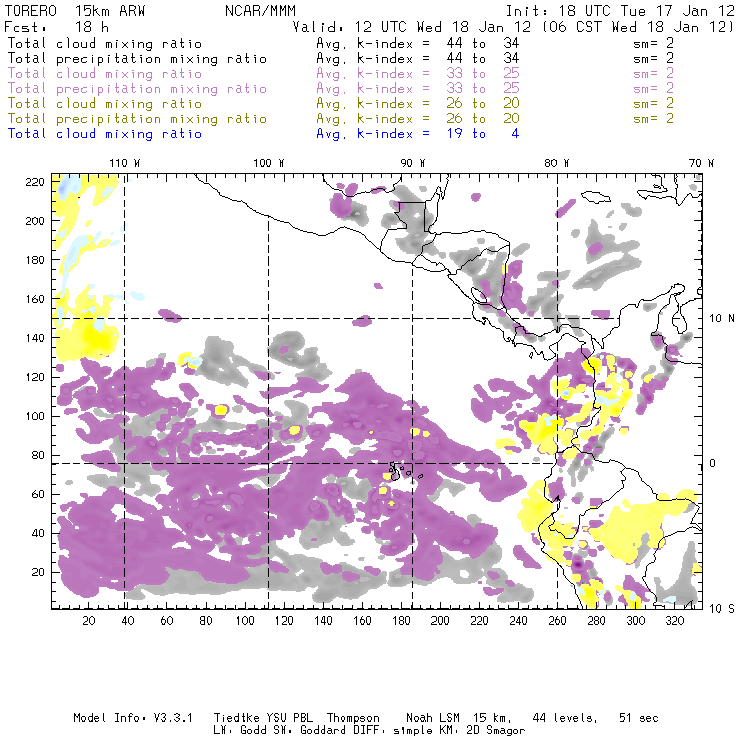The image size is (740, 740).
Task: Click the "TORERO 15km ARW" title text
Action: pos(75,11)
